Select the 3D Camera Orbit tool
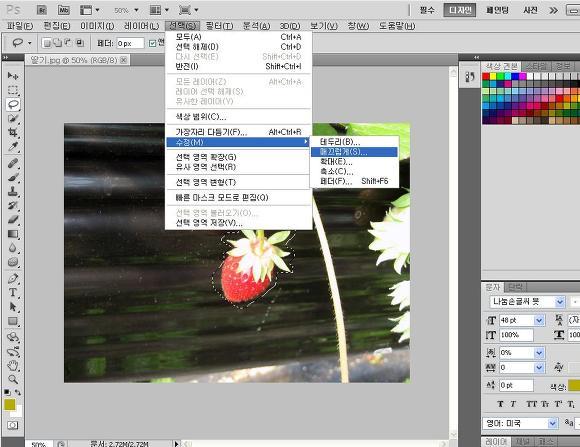580x447 pixels. (x=13, y=351)
